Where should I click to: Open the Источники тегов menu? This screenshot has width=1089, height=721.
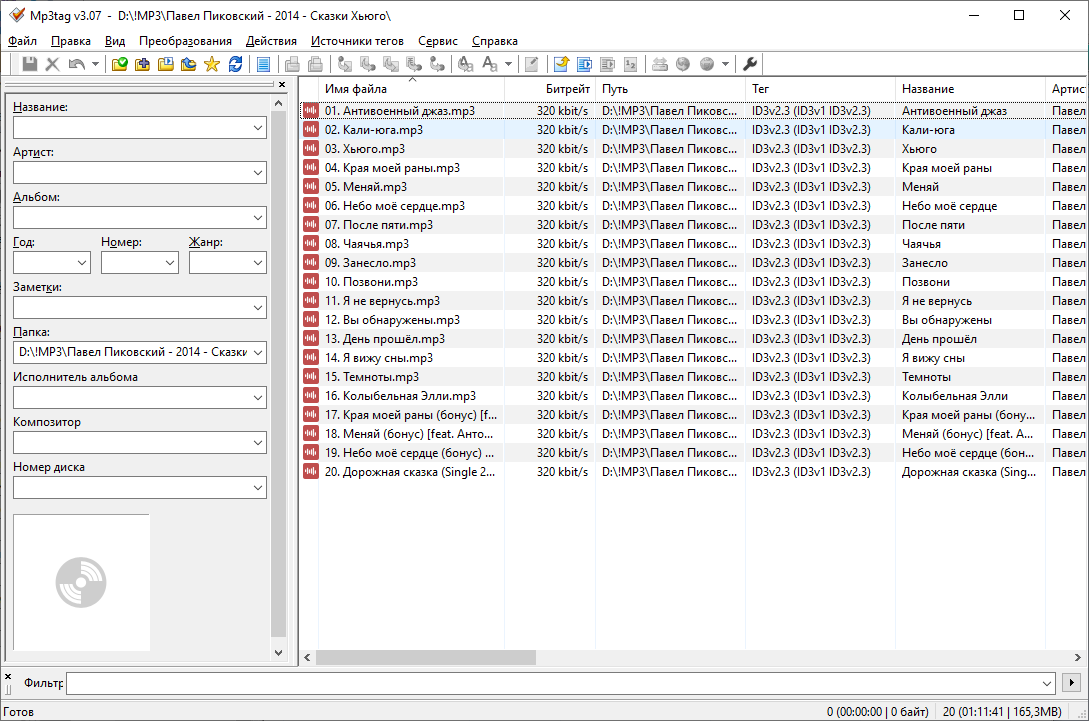(357, 41)
